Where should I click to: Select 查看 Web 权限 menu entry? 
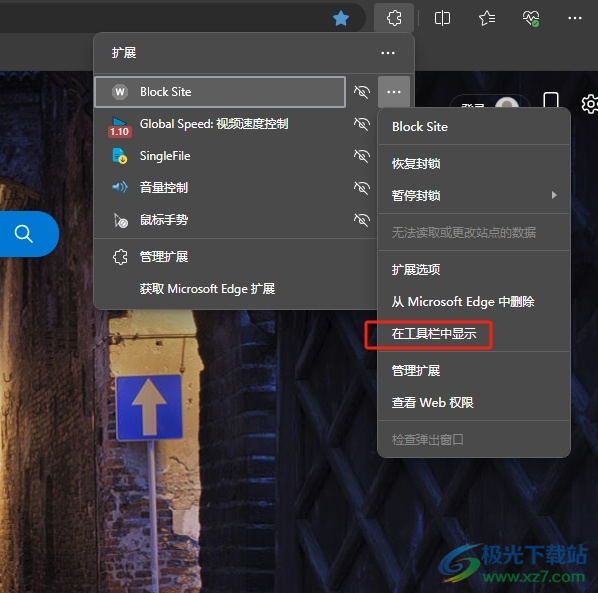[474, 402]
